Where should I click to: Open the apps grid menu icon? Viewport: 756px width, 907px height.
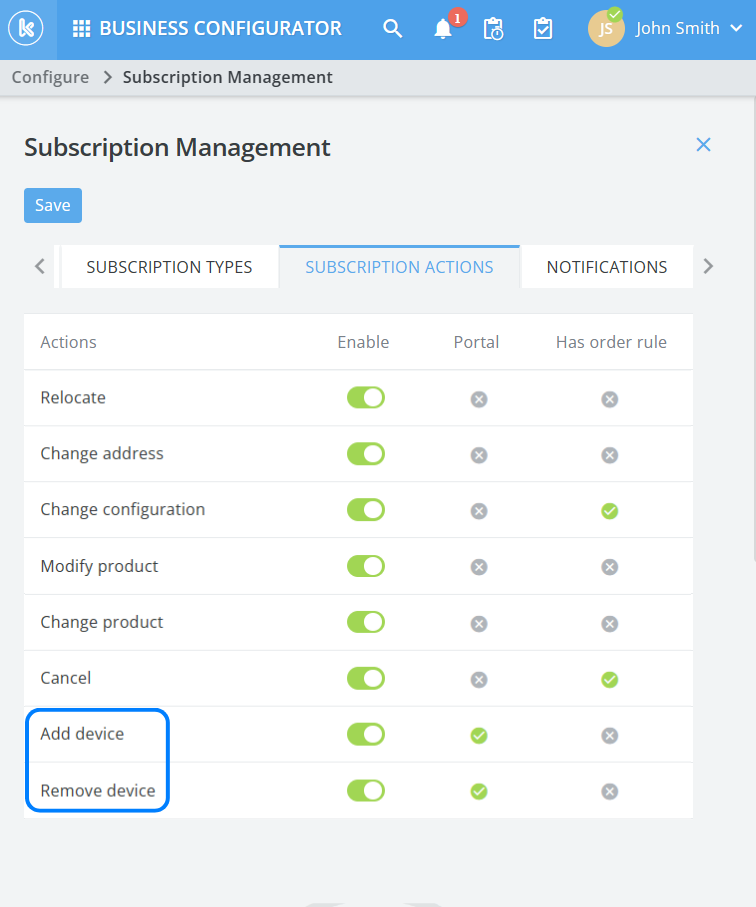point(82,29)
